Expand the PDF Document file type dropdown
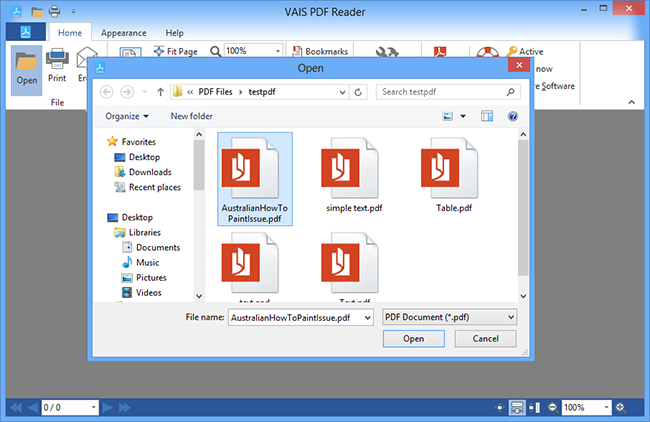 coord(449,317)
